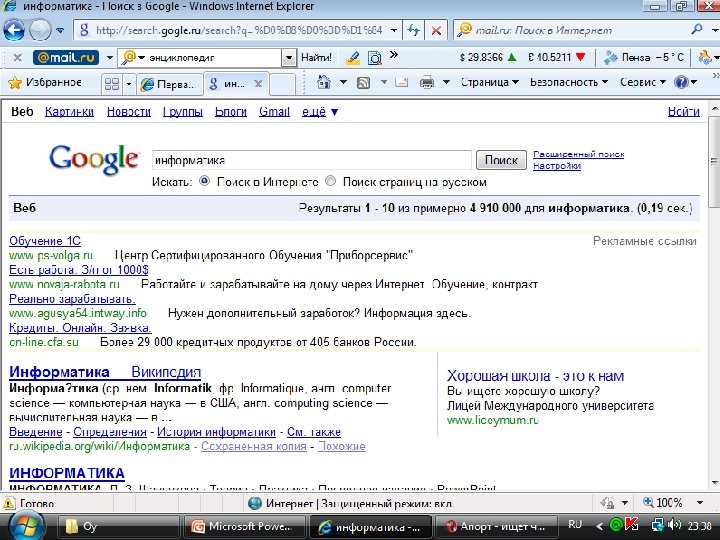Image resolution: width=720 pixels, height=540 pixels.
Task: Open the Сервис menu
Action: (643, 83)
